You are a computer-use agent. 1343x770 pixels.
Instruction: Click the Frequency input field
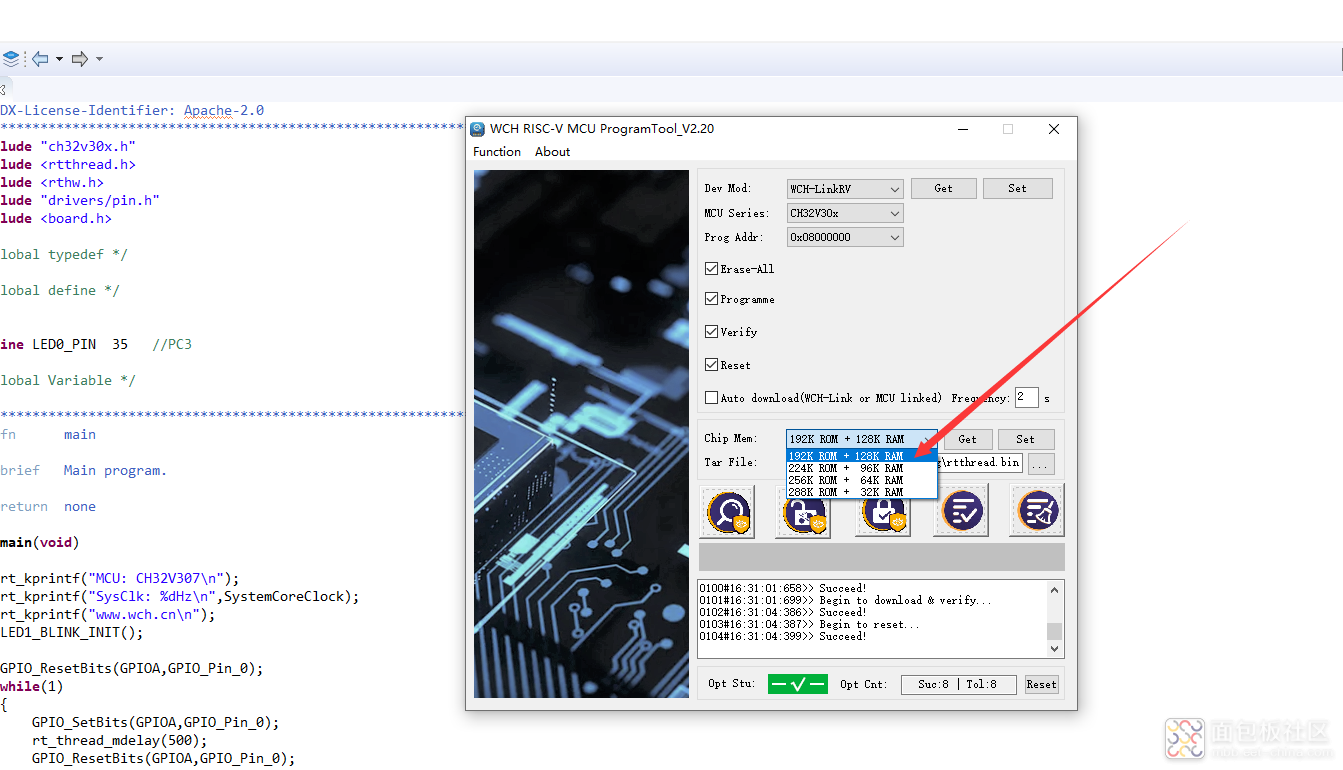1027,397
